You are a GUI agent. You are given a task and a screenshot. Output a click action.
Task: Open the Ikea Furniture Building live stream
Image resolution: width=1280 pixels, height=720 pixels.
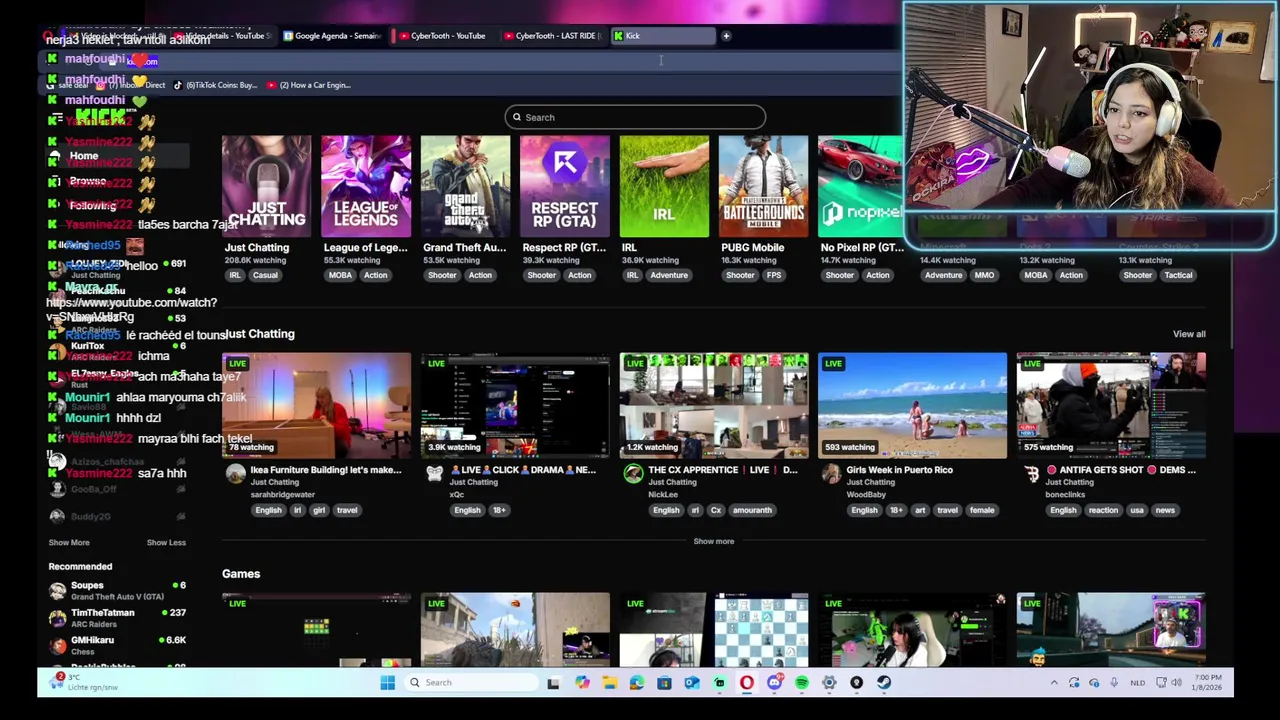pos(316,405)
